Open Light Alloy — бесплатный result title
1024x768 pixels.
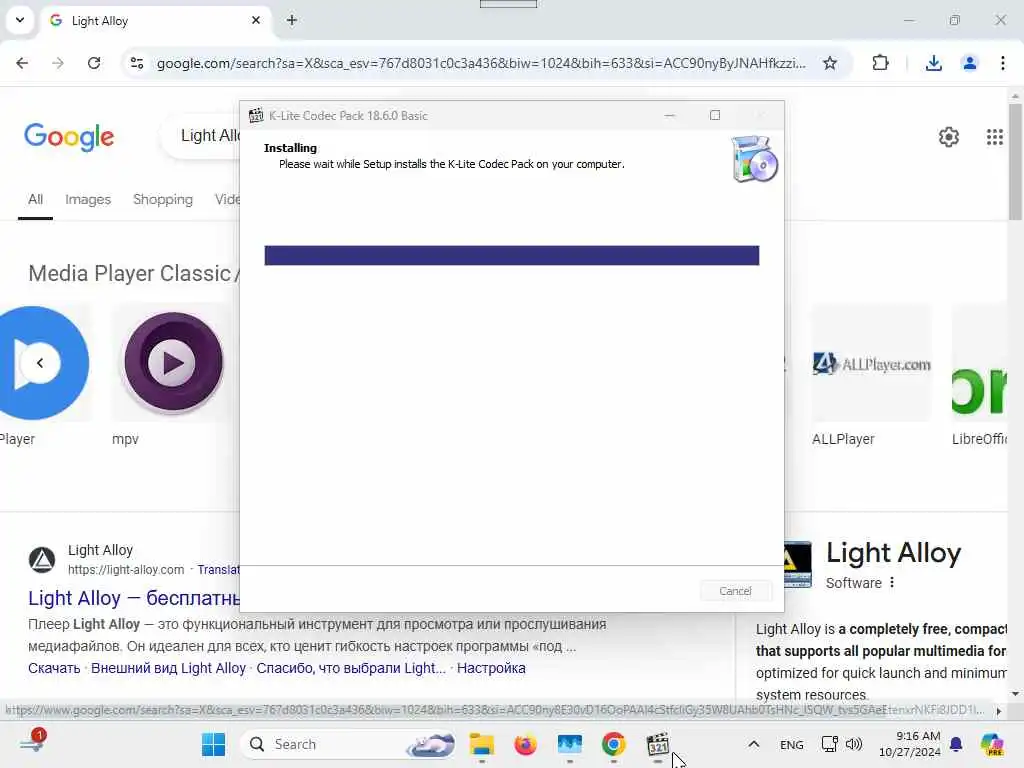click(x=134, y=598)
